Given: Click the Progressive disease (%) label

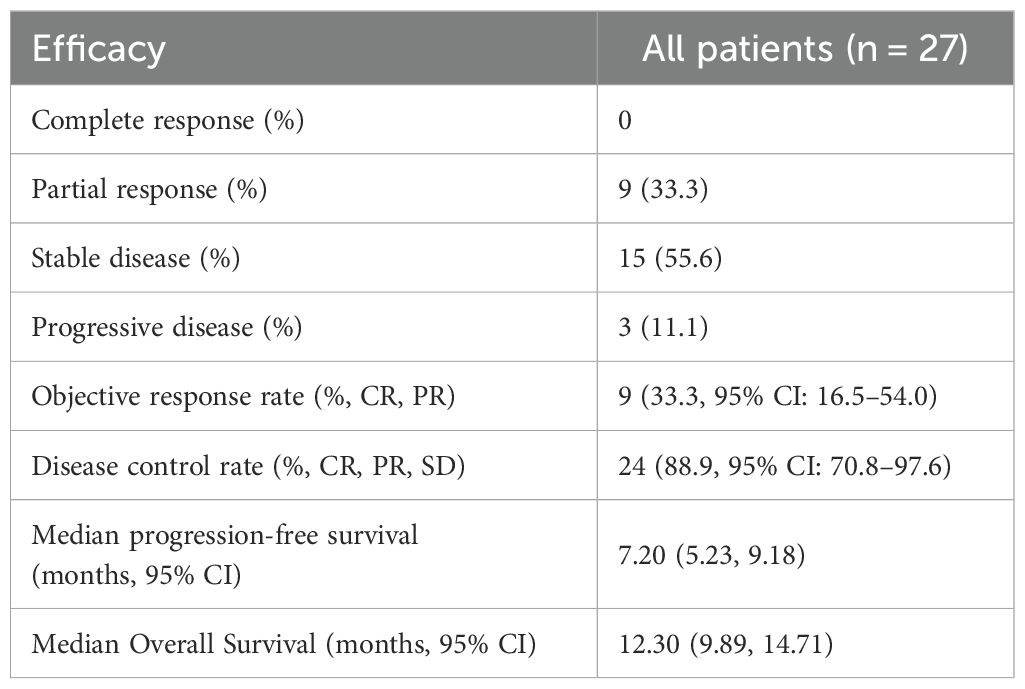Looking at the screenshot, I should [x=166, y=327].
